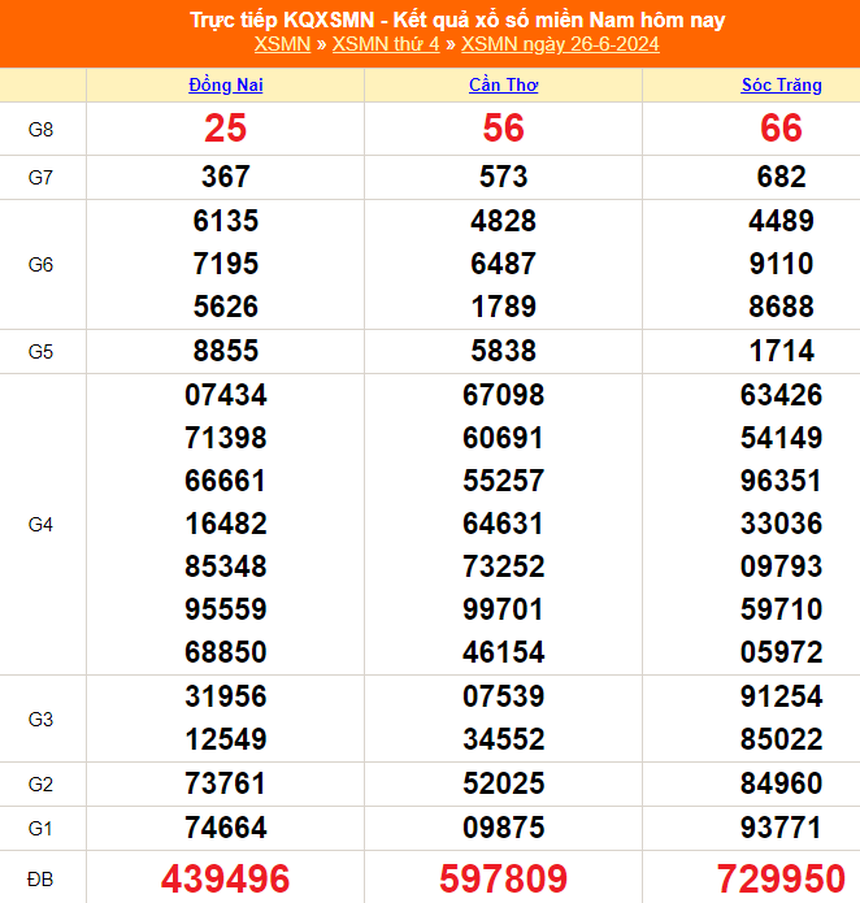Select the G5 number 1714
Screen dimensions: 860x903
[x=781, y=351]
